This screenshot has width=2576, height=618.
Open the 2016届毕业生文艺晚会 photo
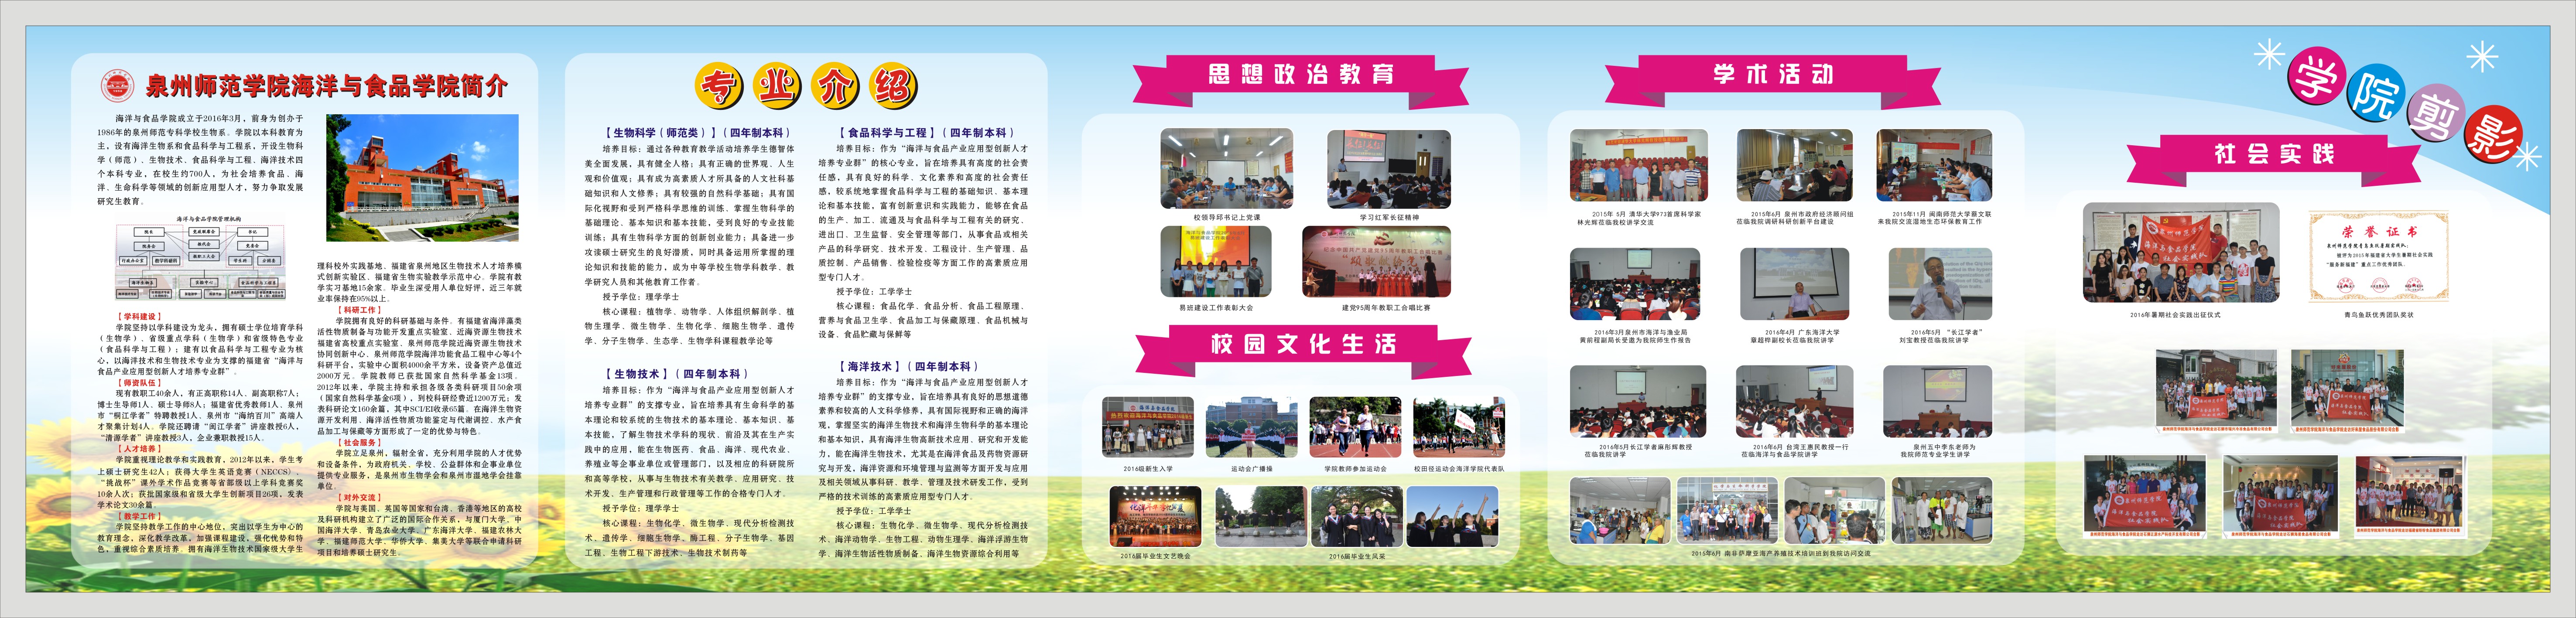1155,516
